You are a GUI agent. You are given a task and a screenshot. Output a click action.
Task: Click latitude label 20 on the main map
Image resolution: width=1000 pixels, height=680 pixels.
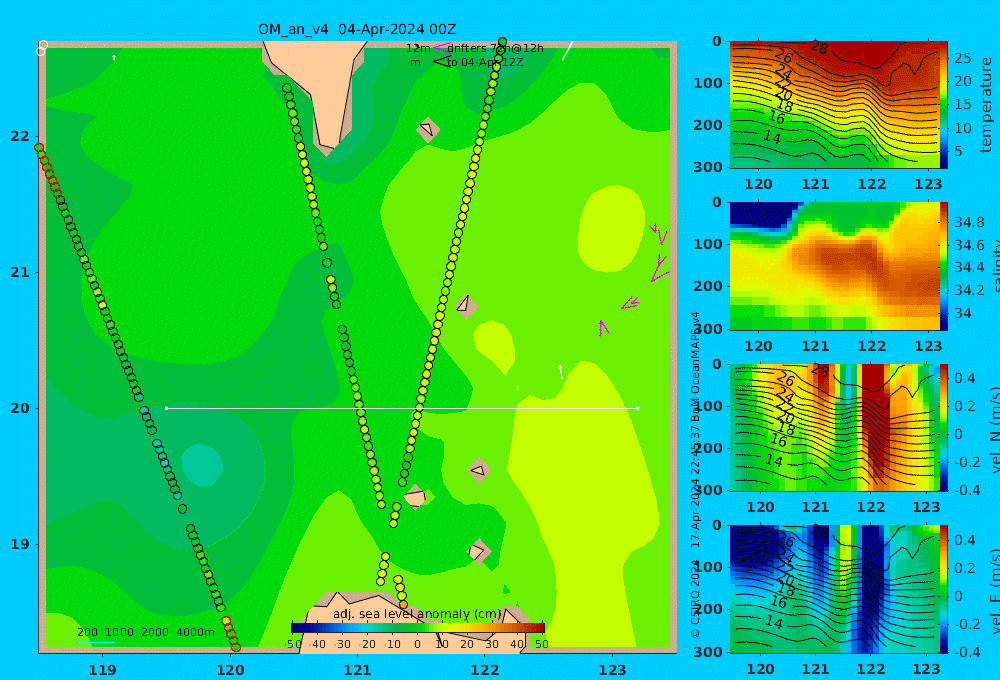(x=20, y=408)
